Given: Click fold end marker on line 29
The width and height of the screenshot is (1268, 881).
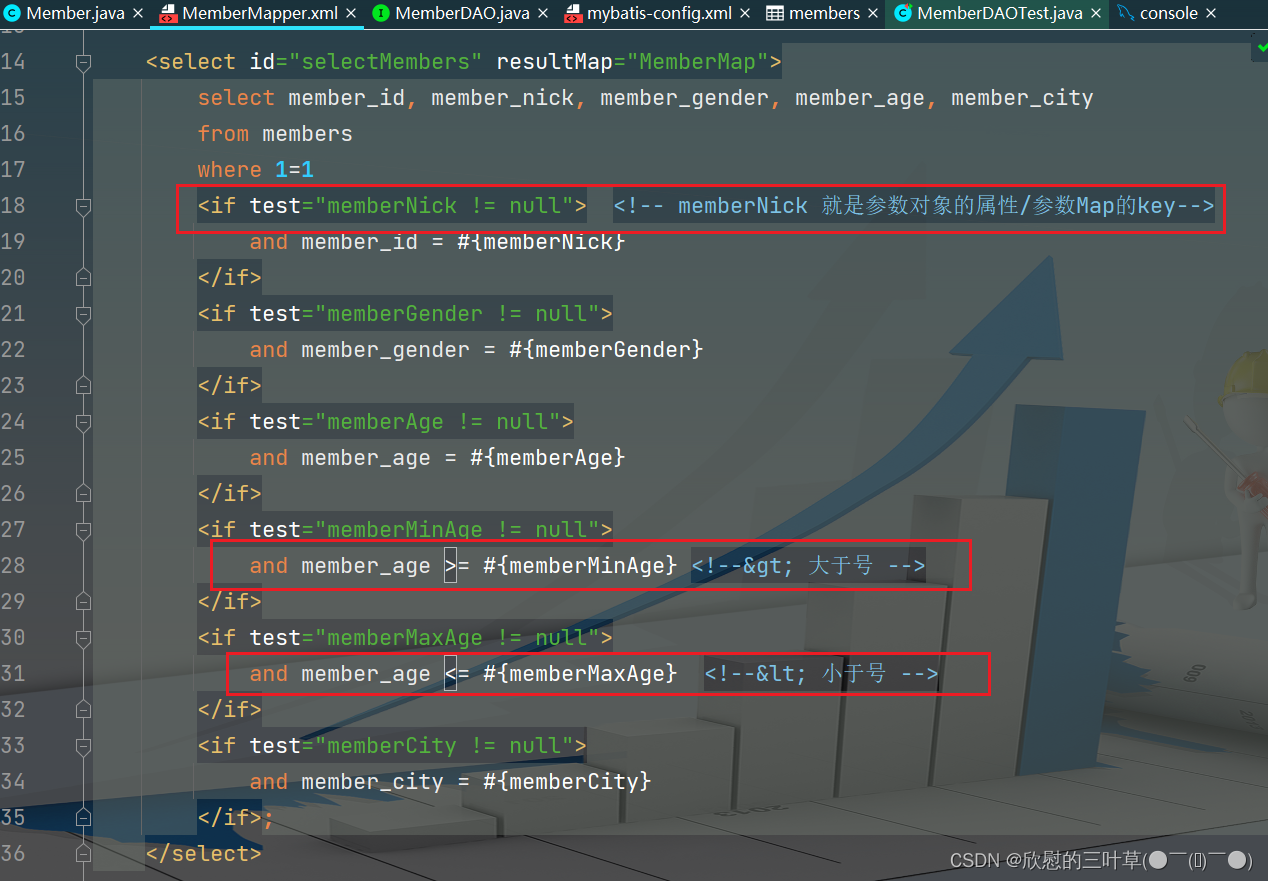Looking at the screenshot, I should [x=83, y=602].
